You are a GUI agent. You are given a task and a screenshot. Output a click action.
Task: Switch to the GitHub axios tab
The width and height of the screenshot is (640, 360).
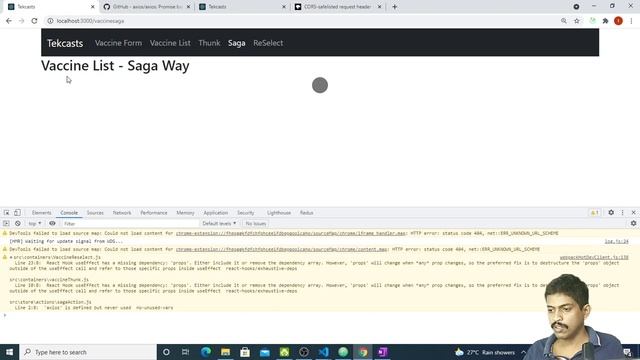(x=147, y=7)
